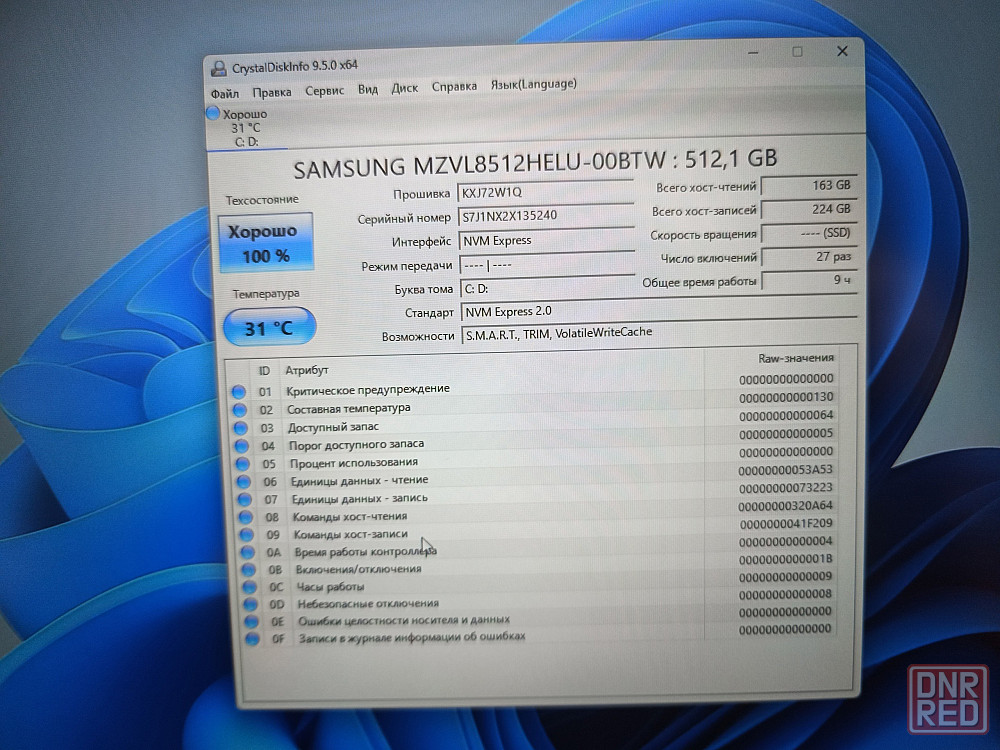Click the status dot for Единицы данных - запись
This screenshot has height=750, width=1000.
pos(245,500)
